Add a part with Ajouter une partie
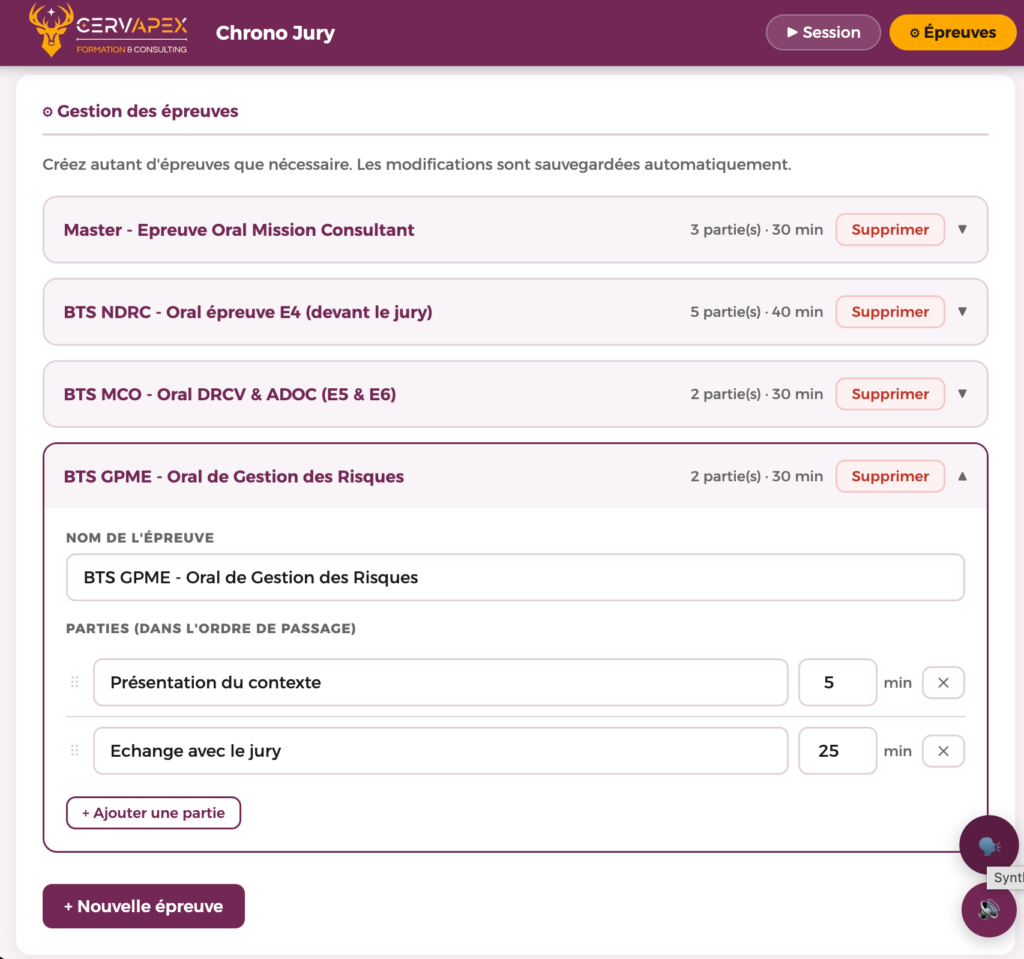Screen dimensions: 1024x959 [153, 813]
